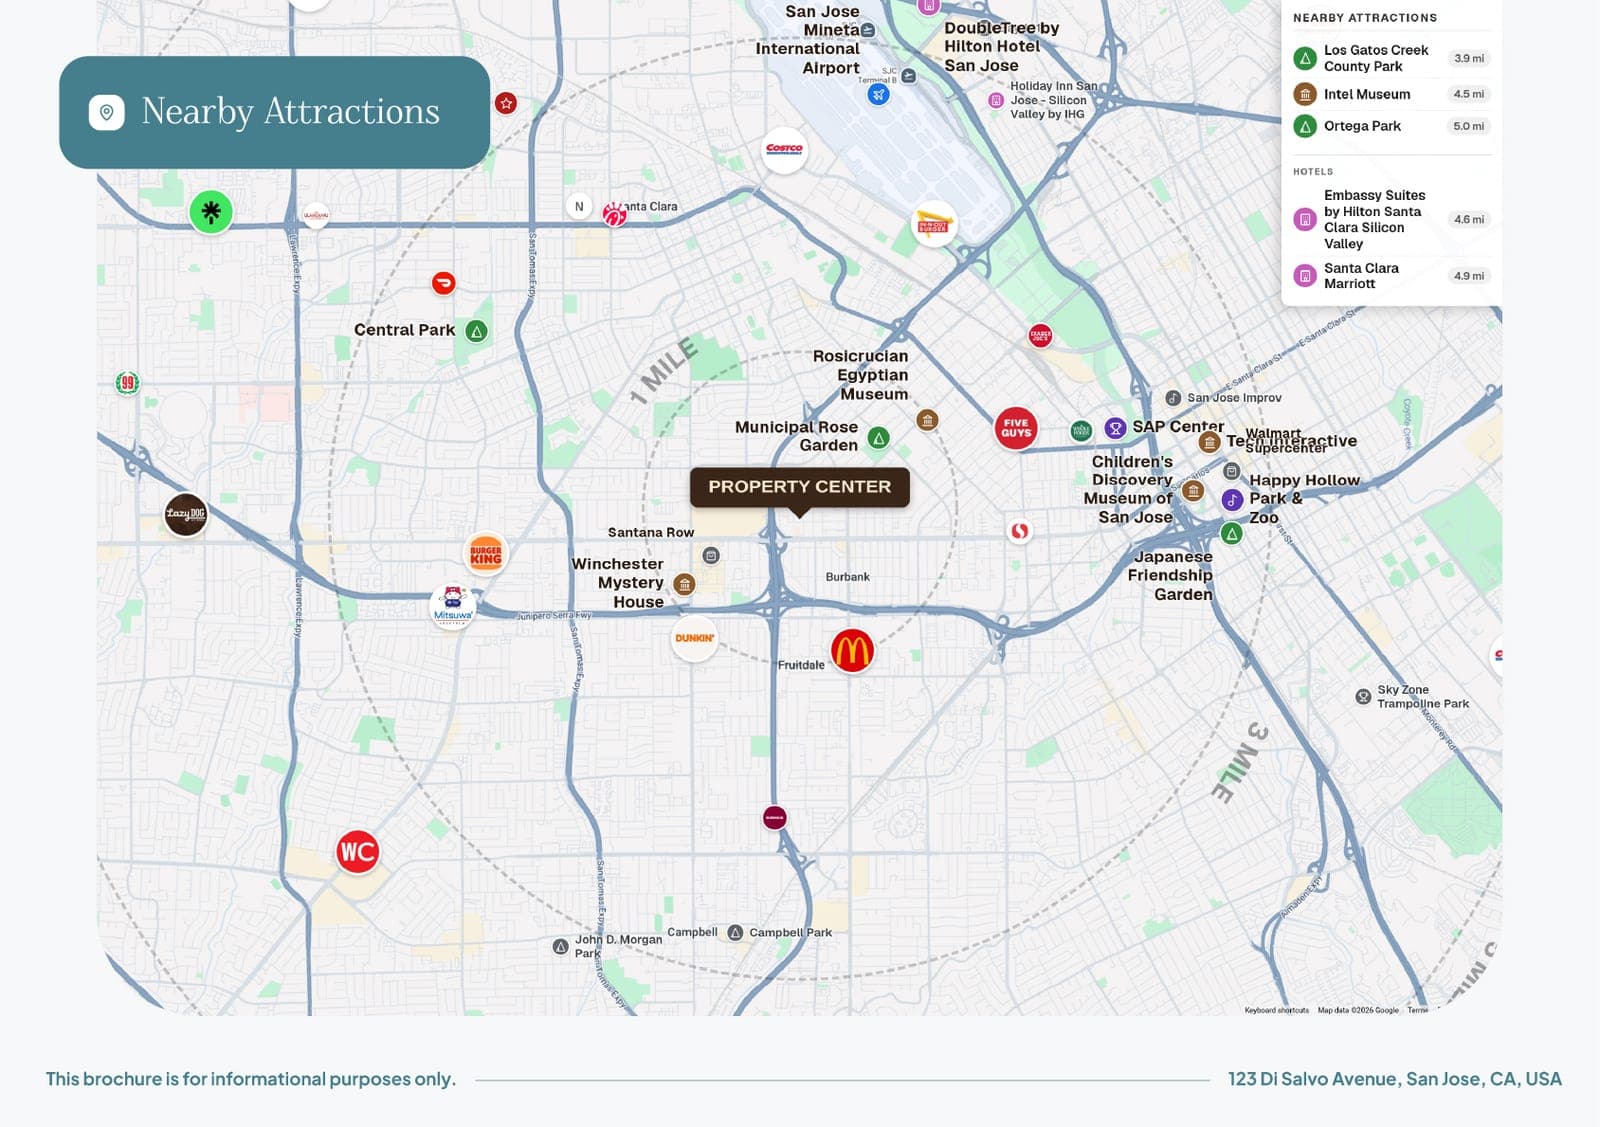Click the 123 Di Salvo Avenue address
The height and width of the screenshot is (1127, 1600).
tap(1395, 1079)
